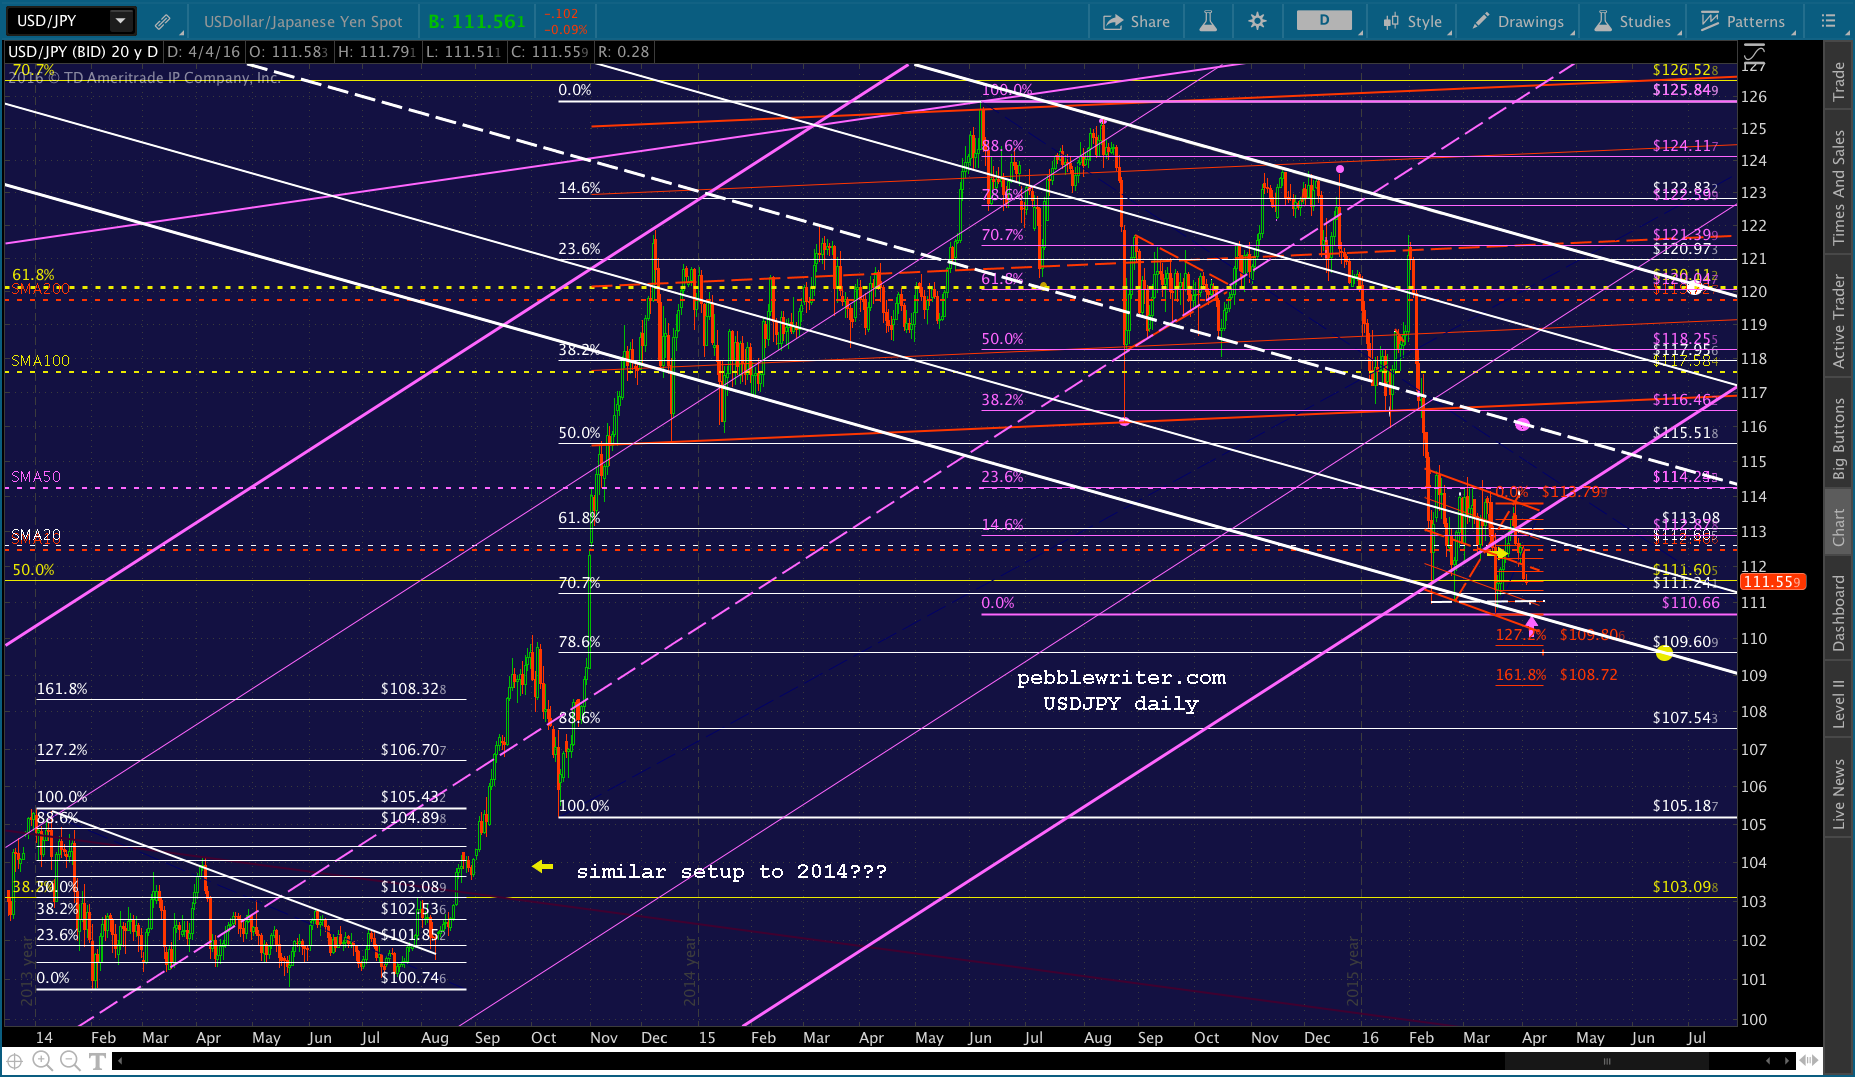The height and width of the screenshot is (1077, 1855).
Task: Click the yellow arrow beside the 2014 note
Action: point(542,866)
